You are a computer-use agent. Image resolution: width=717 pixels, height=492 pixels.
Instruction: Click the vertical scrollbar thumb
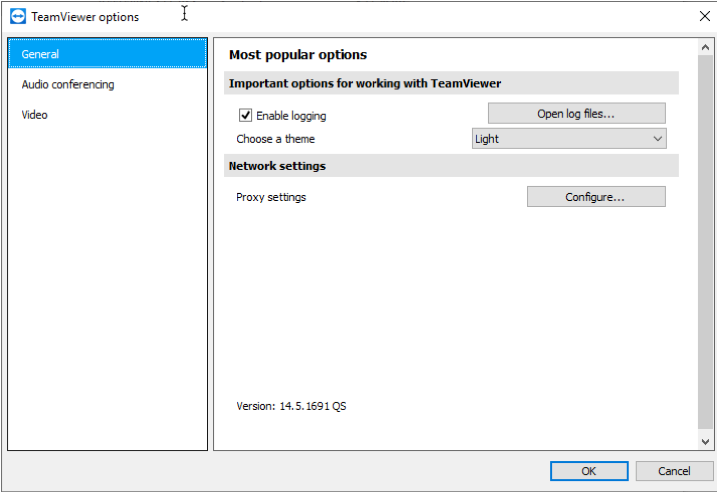click(x=705, y=241)
